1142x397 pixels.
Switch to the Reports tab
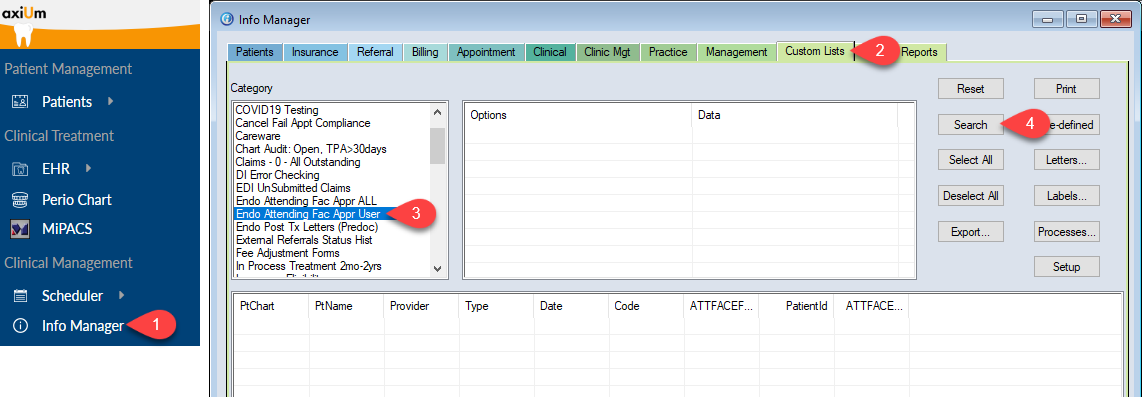(919, 52)
